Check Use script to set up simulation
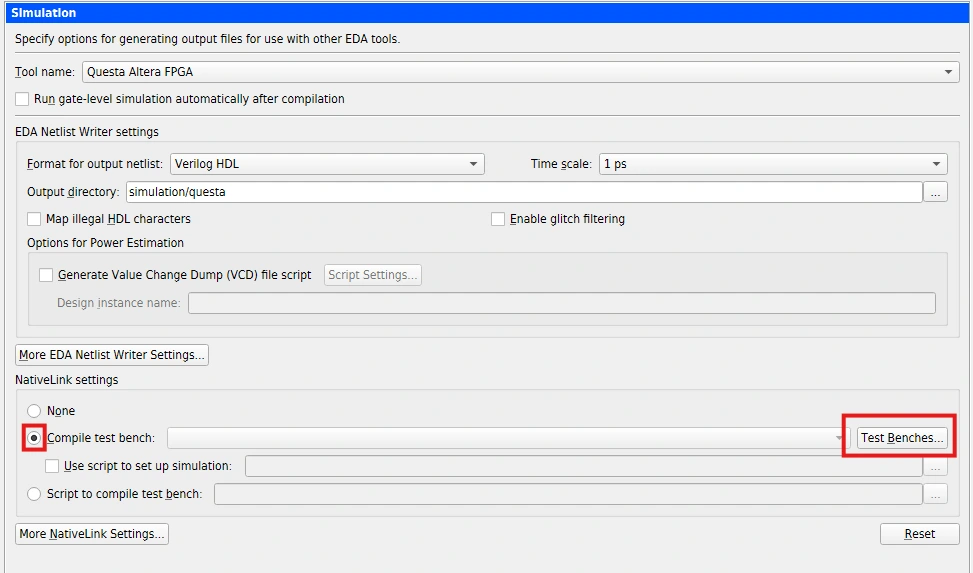This screenshot has height=573, width=973. (53, 466)
